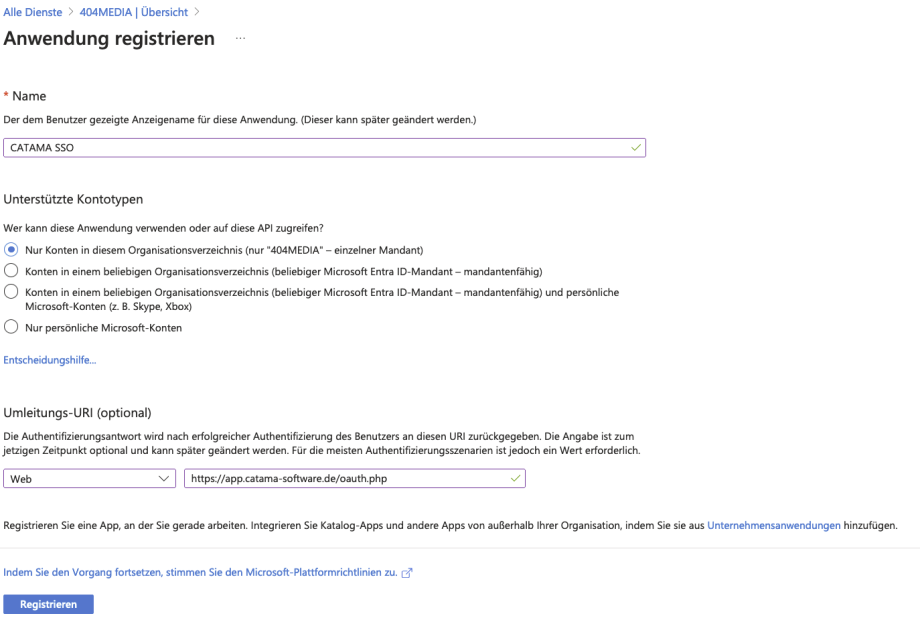Click the green checkmark in the Name field
Viewport: 920px width, 618px height.
tap(635, 147)
